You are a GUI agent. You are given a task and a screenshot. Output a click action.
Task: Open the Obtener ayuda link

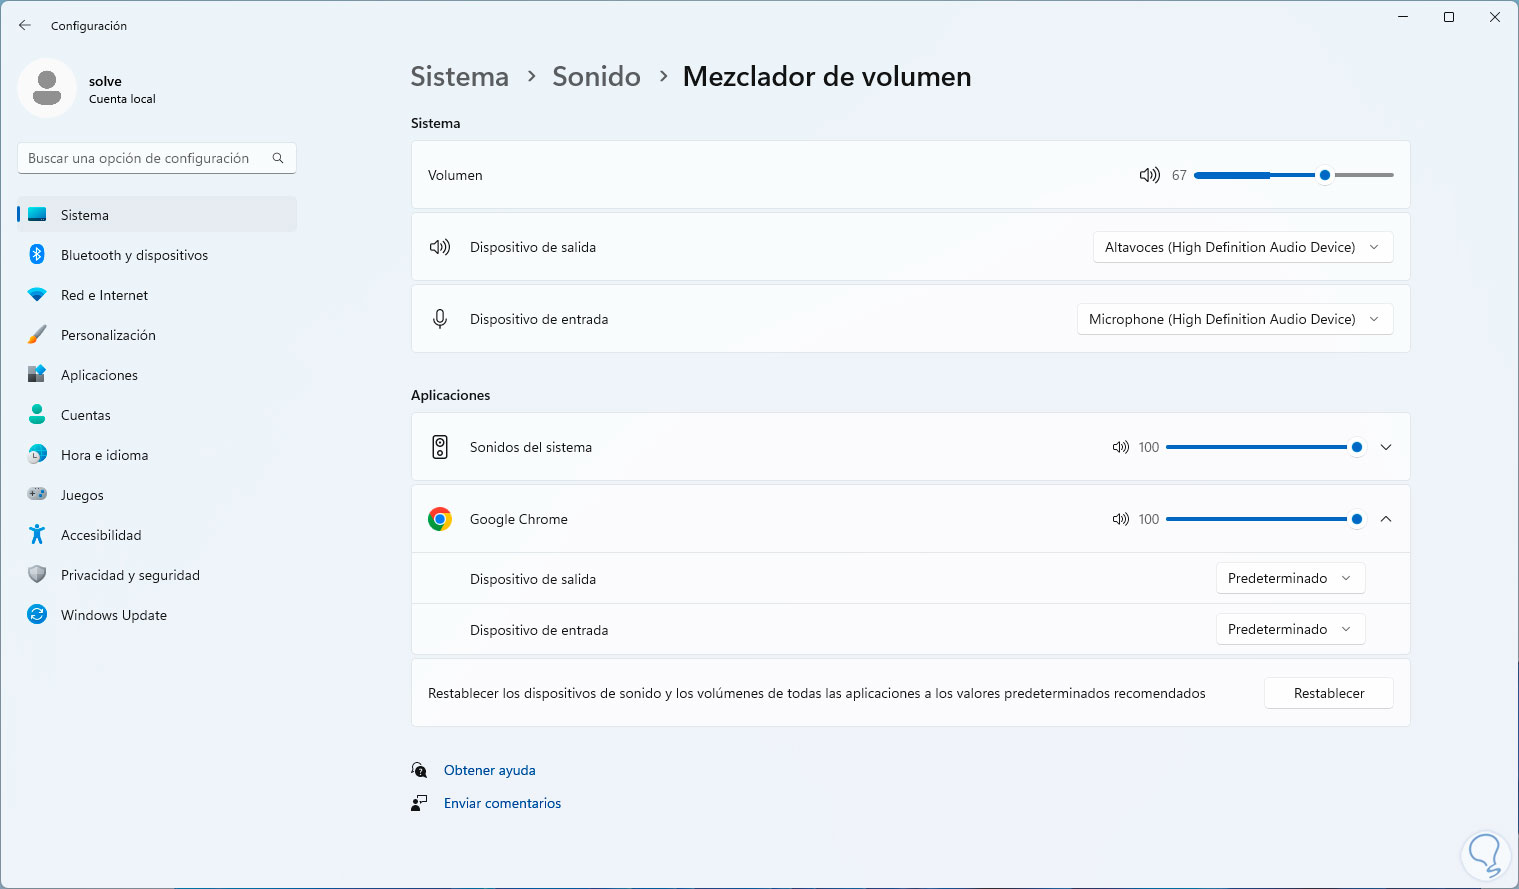pyautogui.click(x=489, y=770)
